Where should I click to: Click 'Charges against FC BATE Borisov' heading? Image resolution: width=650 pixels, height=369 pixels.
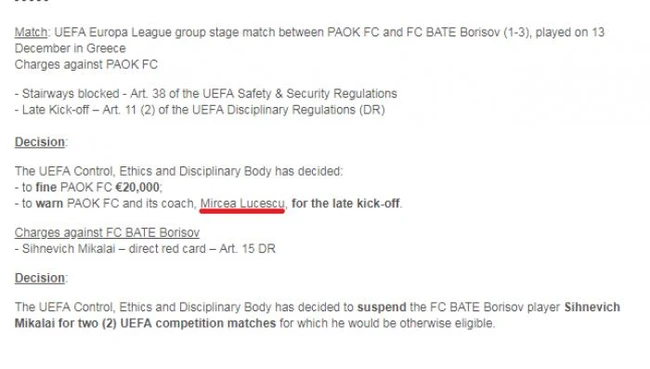point(107,233)
